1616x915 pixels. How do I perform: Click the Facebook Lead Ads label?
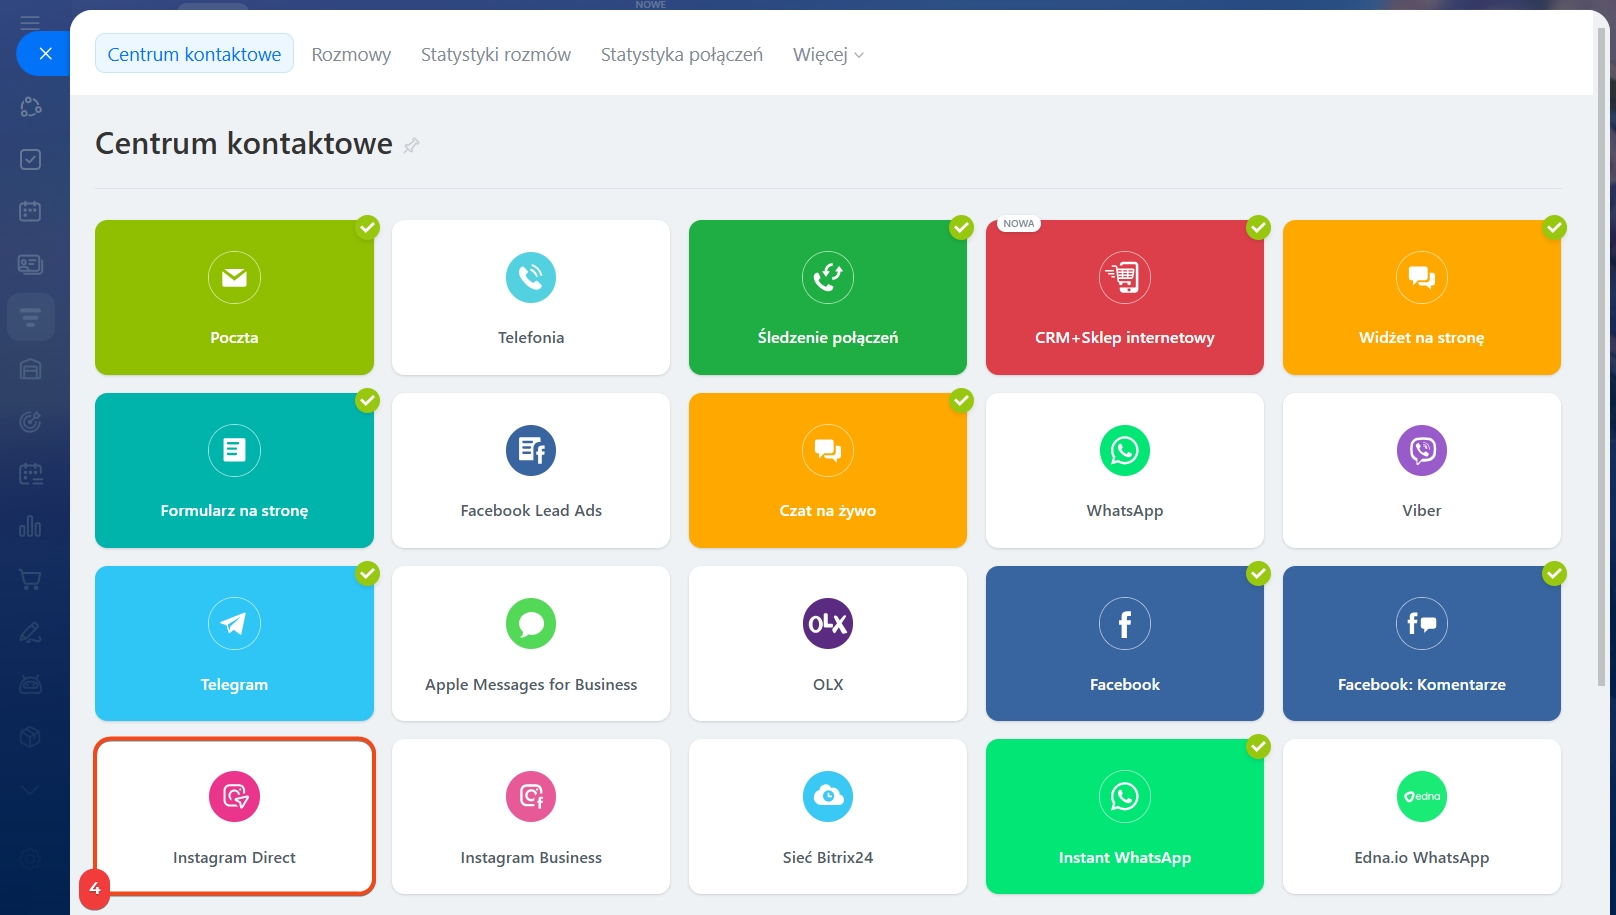click(531, 511)
